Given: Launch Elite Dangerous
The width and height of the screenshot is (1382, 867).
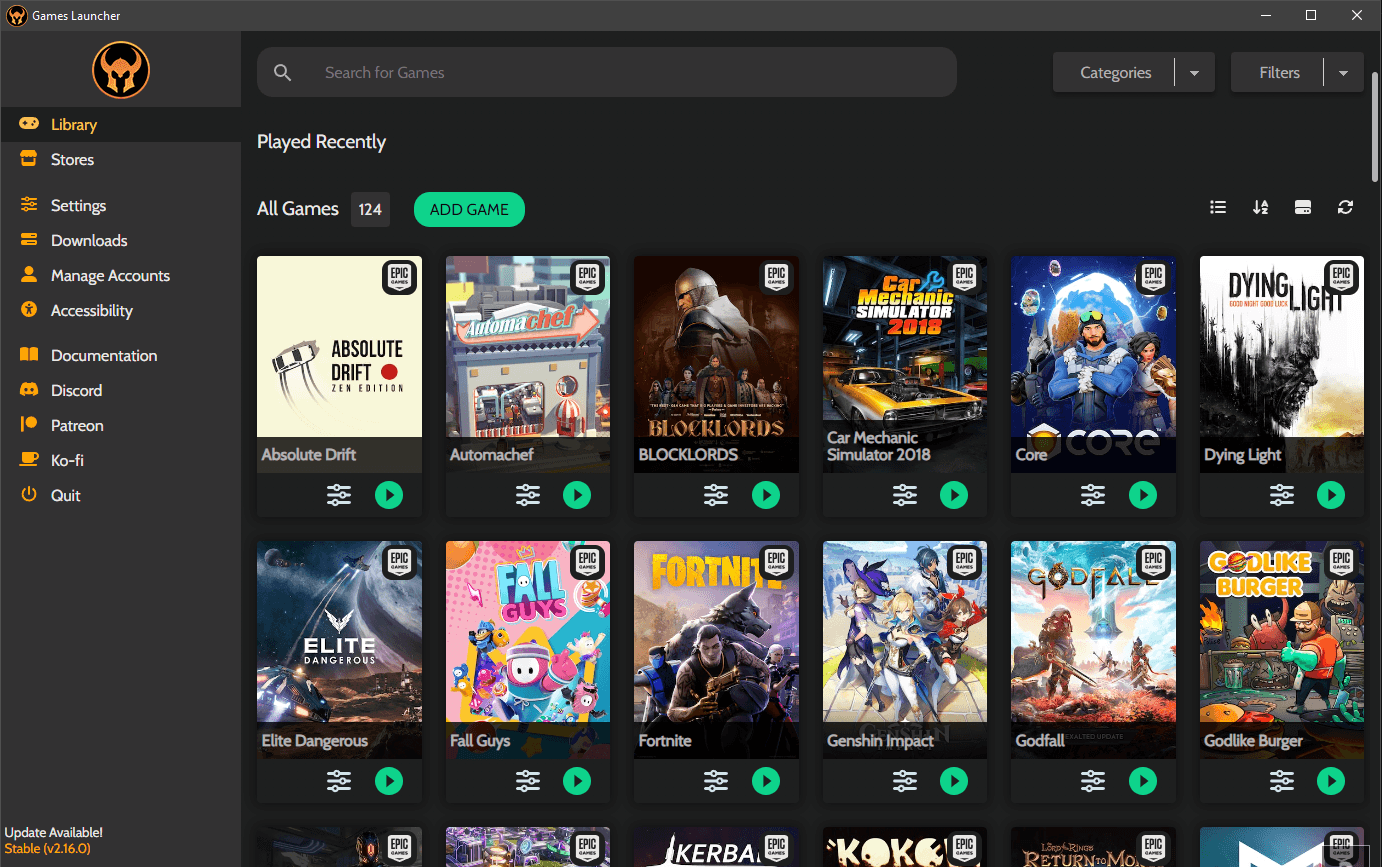Looking at the screenshot, I should [389, 781].
